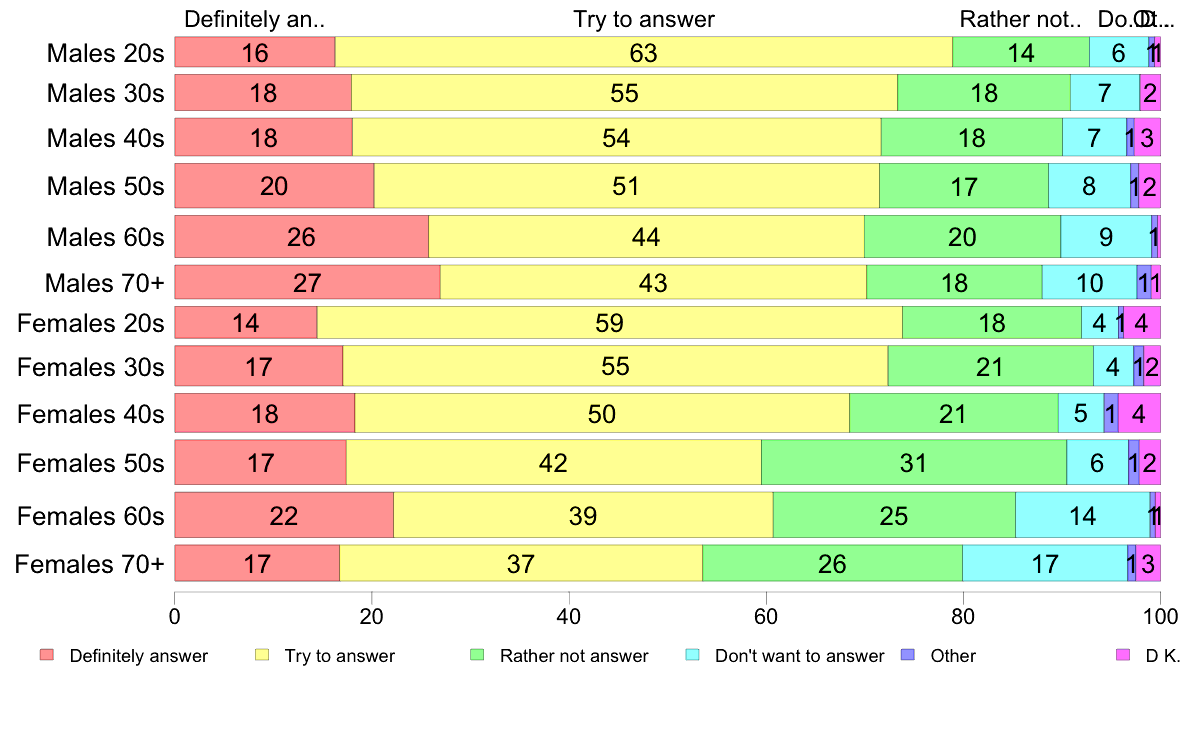Click the yellow Try to answer legend swatch

[x=262, y=655]
